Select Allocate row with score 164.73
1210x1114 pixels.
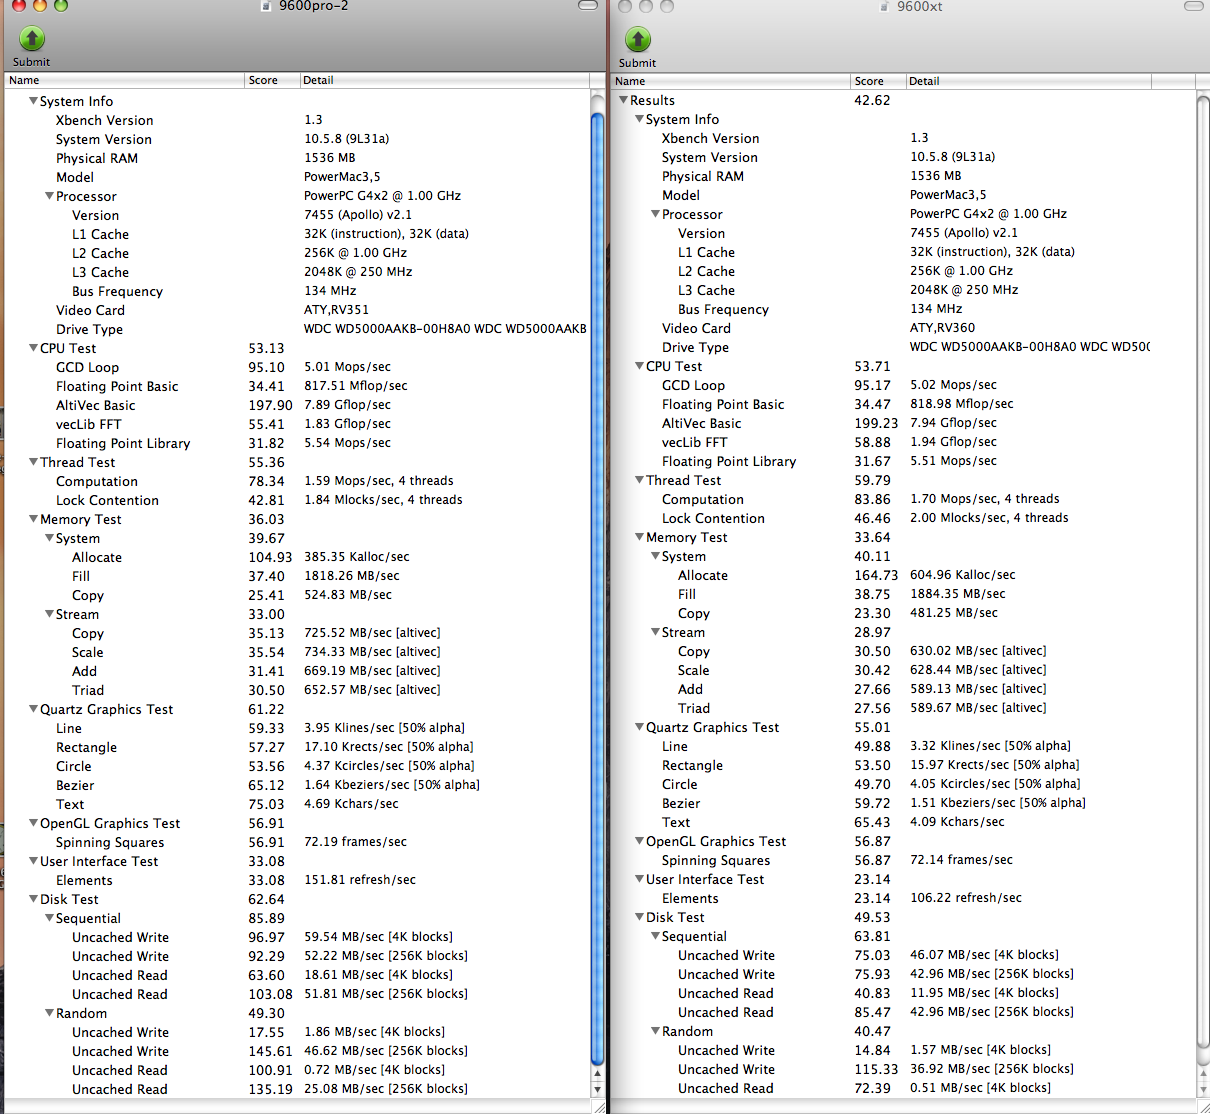pos(903,575)
